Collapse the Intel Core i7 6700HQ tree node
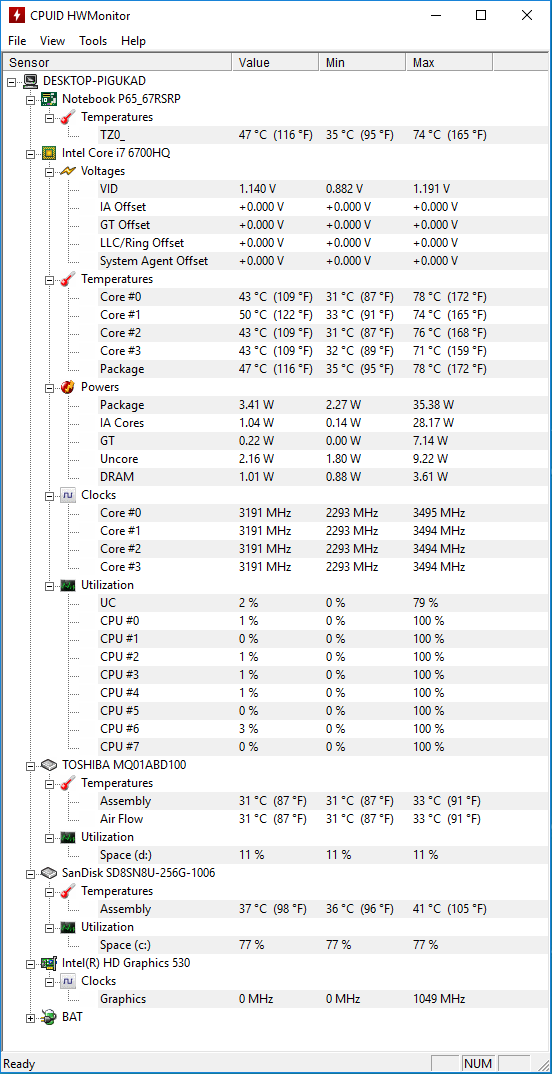 pyautogui.click(x=30, y=153)
